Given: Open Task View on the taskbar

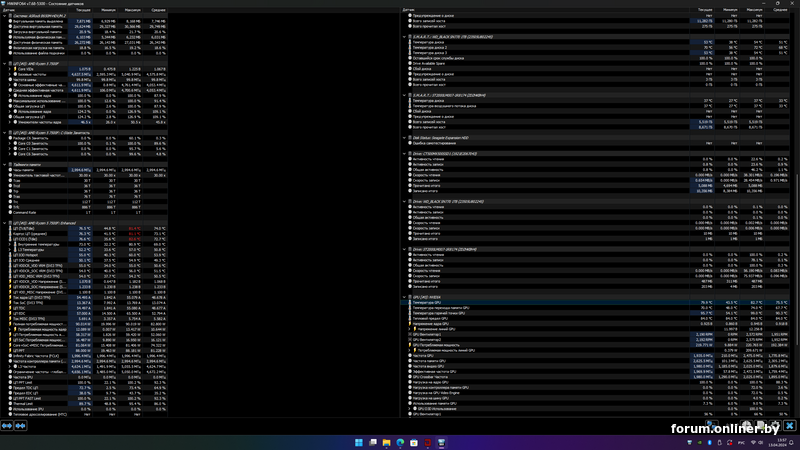Looking at the screenshot, I should coord(373,442).
